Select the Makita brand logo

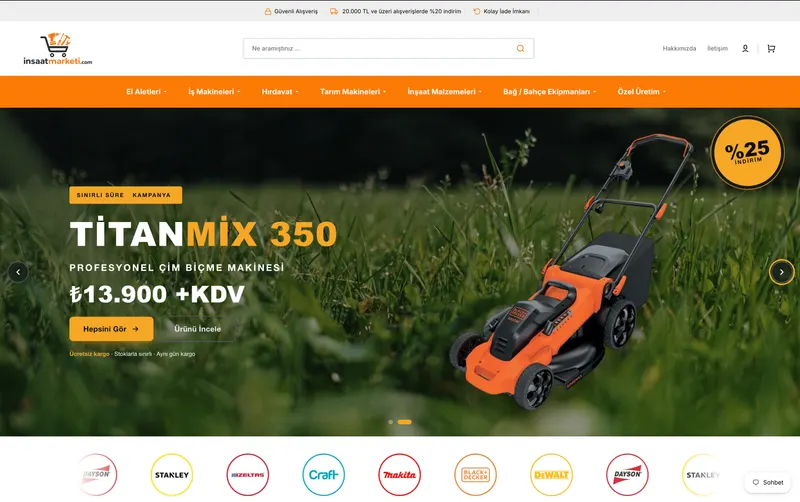click(x=399, y=474)
